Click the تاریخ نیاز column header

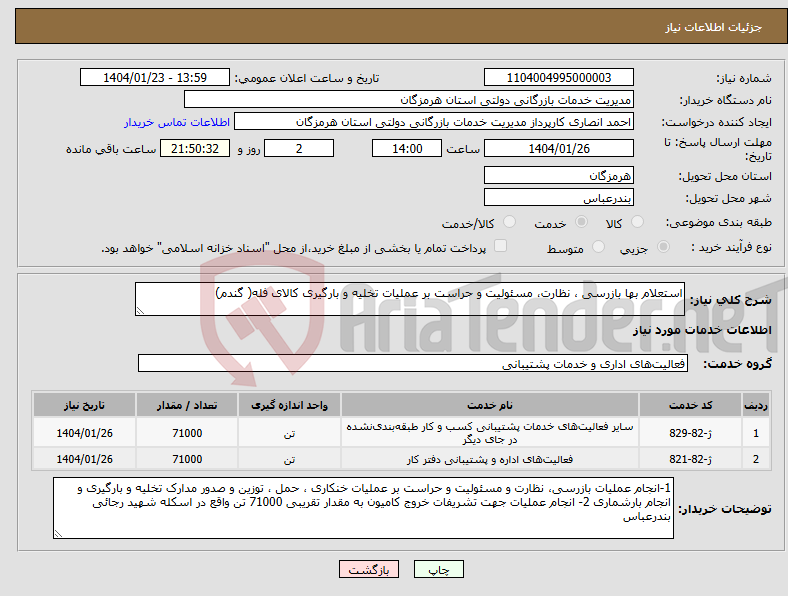point(84,405)
